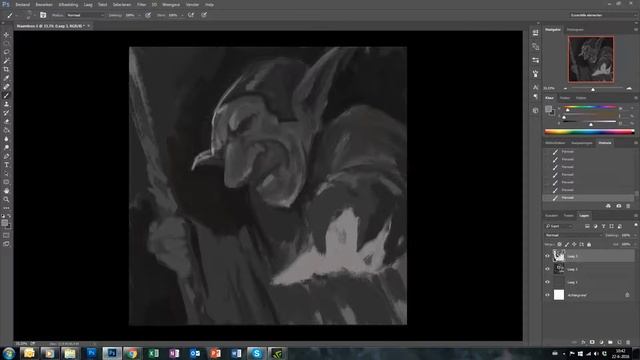This screenshot has width=640, height=360.
Task: Select the Laag 3 layer name
Action: pos(572,256)
